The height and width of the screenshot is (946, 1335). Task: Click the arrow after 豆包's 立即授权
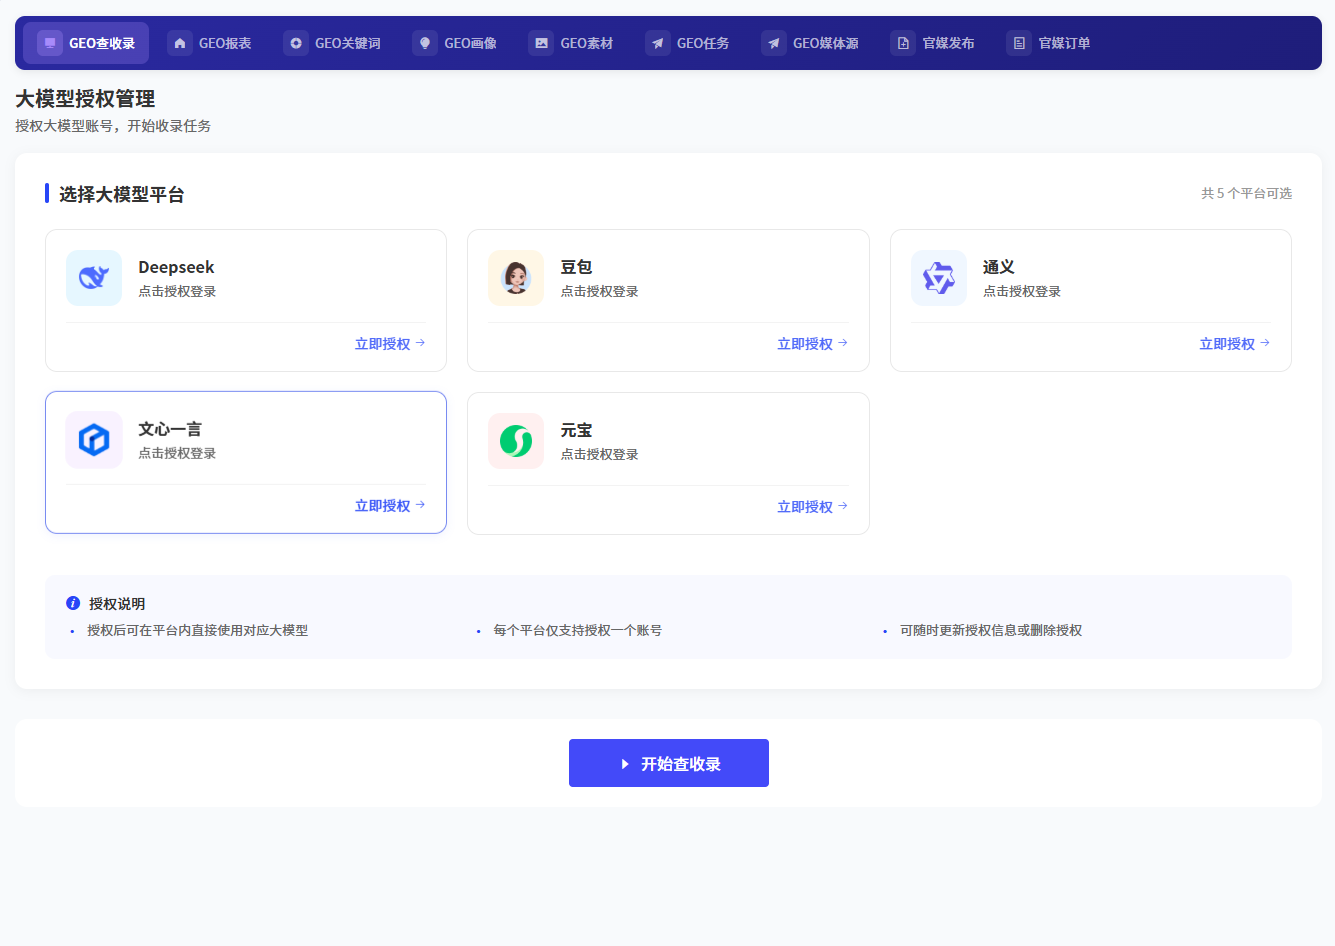843,343
